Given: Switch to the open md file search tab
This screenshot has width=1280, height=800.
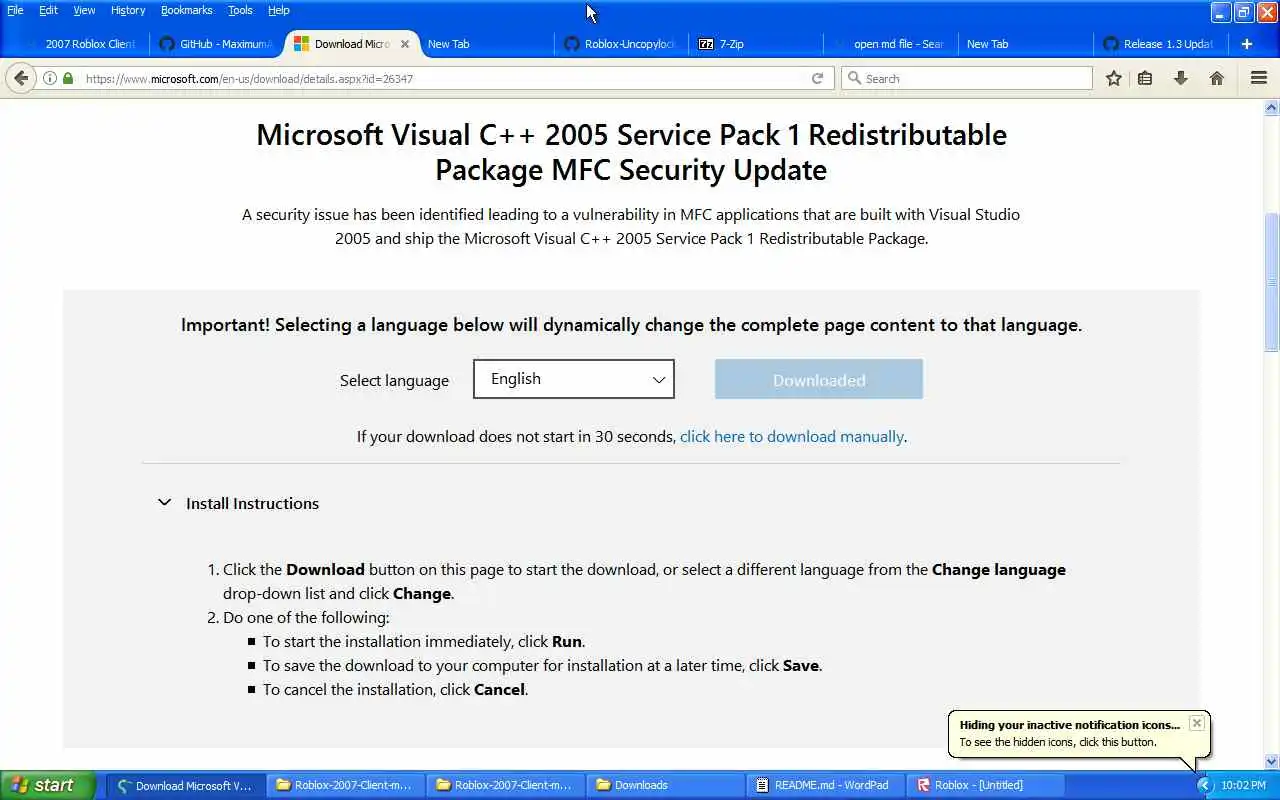Looking at the screenshot, I should click(x=891, y=44).
